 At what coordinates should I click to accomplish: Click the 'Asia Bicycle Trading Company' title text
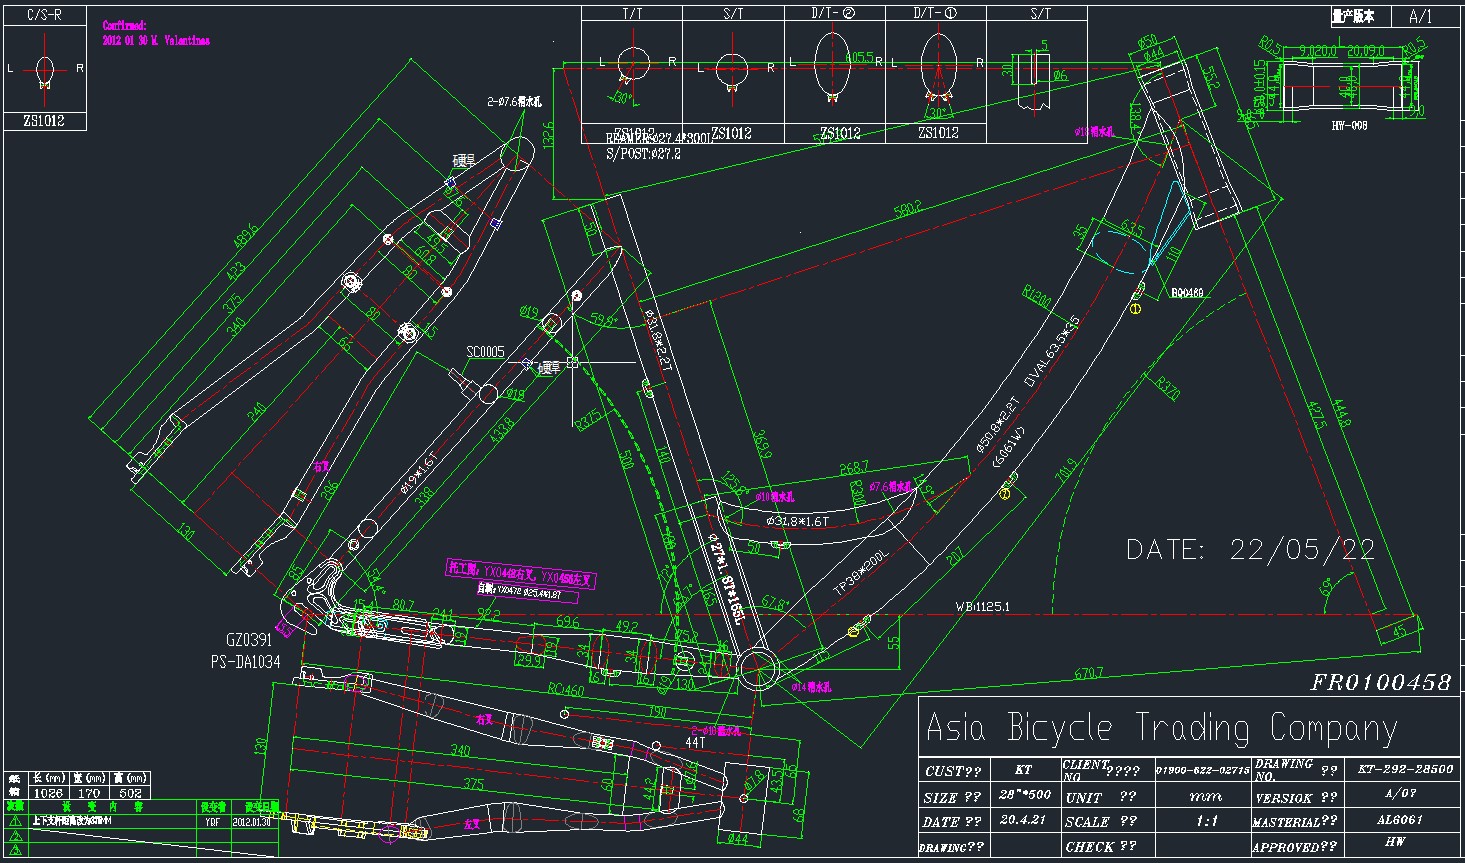[1160, 727]
